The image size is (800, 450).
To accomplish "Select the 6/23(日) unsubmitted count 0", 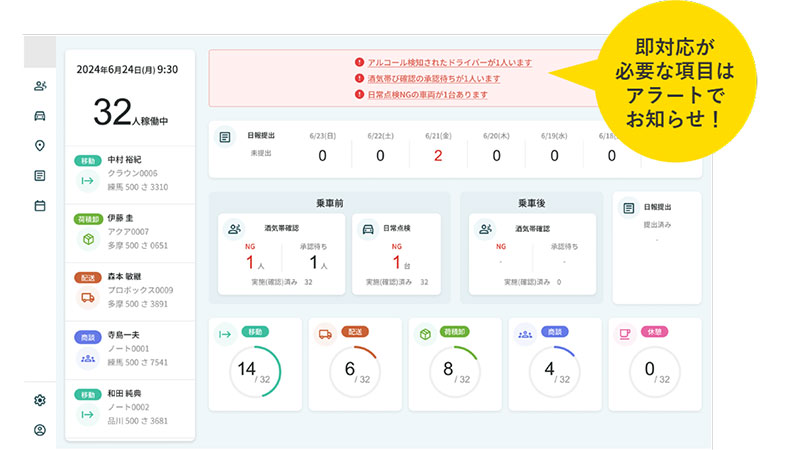I will pyautogui.click(x=322, y=156).
